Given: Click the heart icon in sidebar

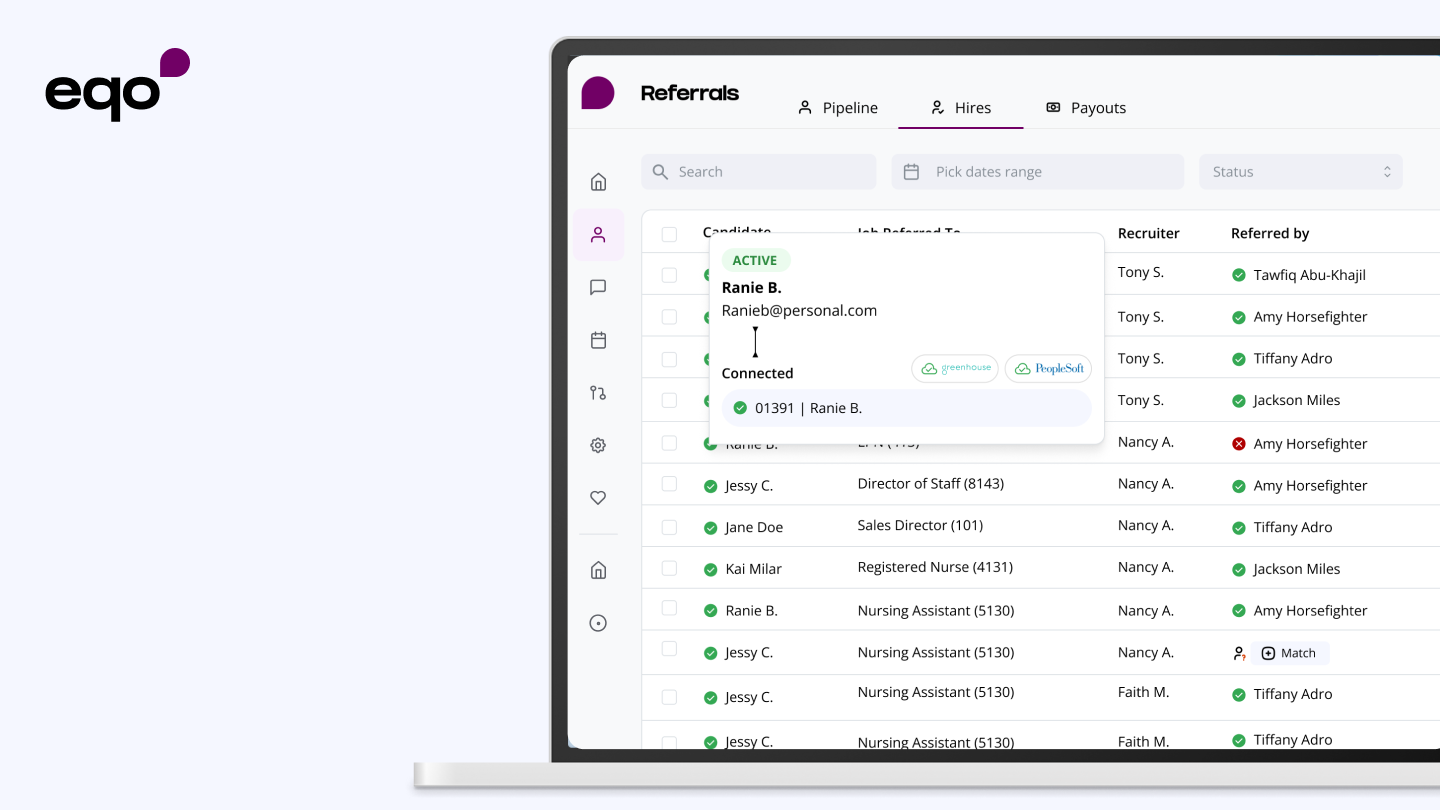Looking at the screenshot, I should (598, 498).
